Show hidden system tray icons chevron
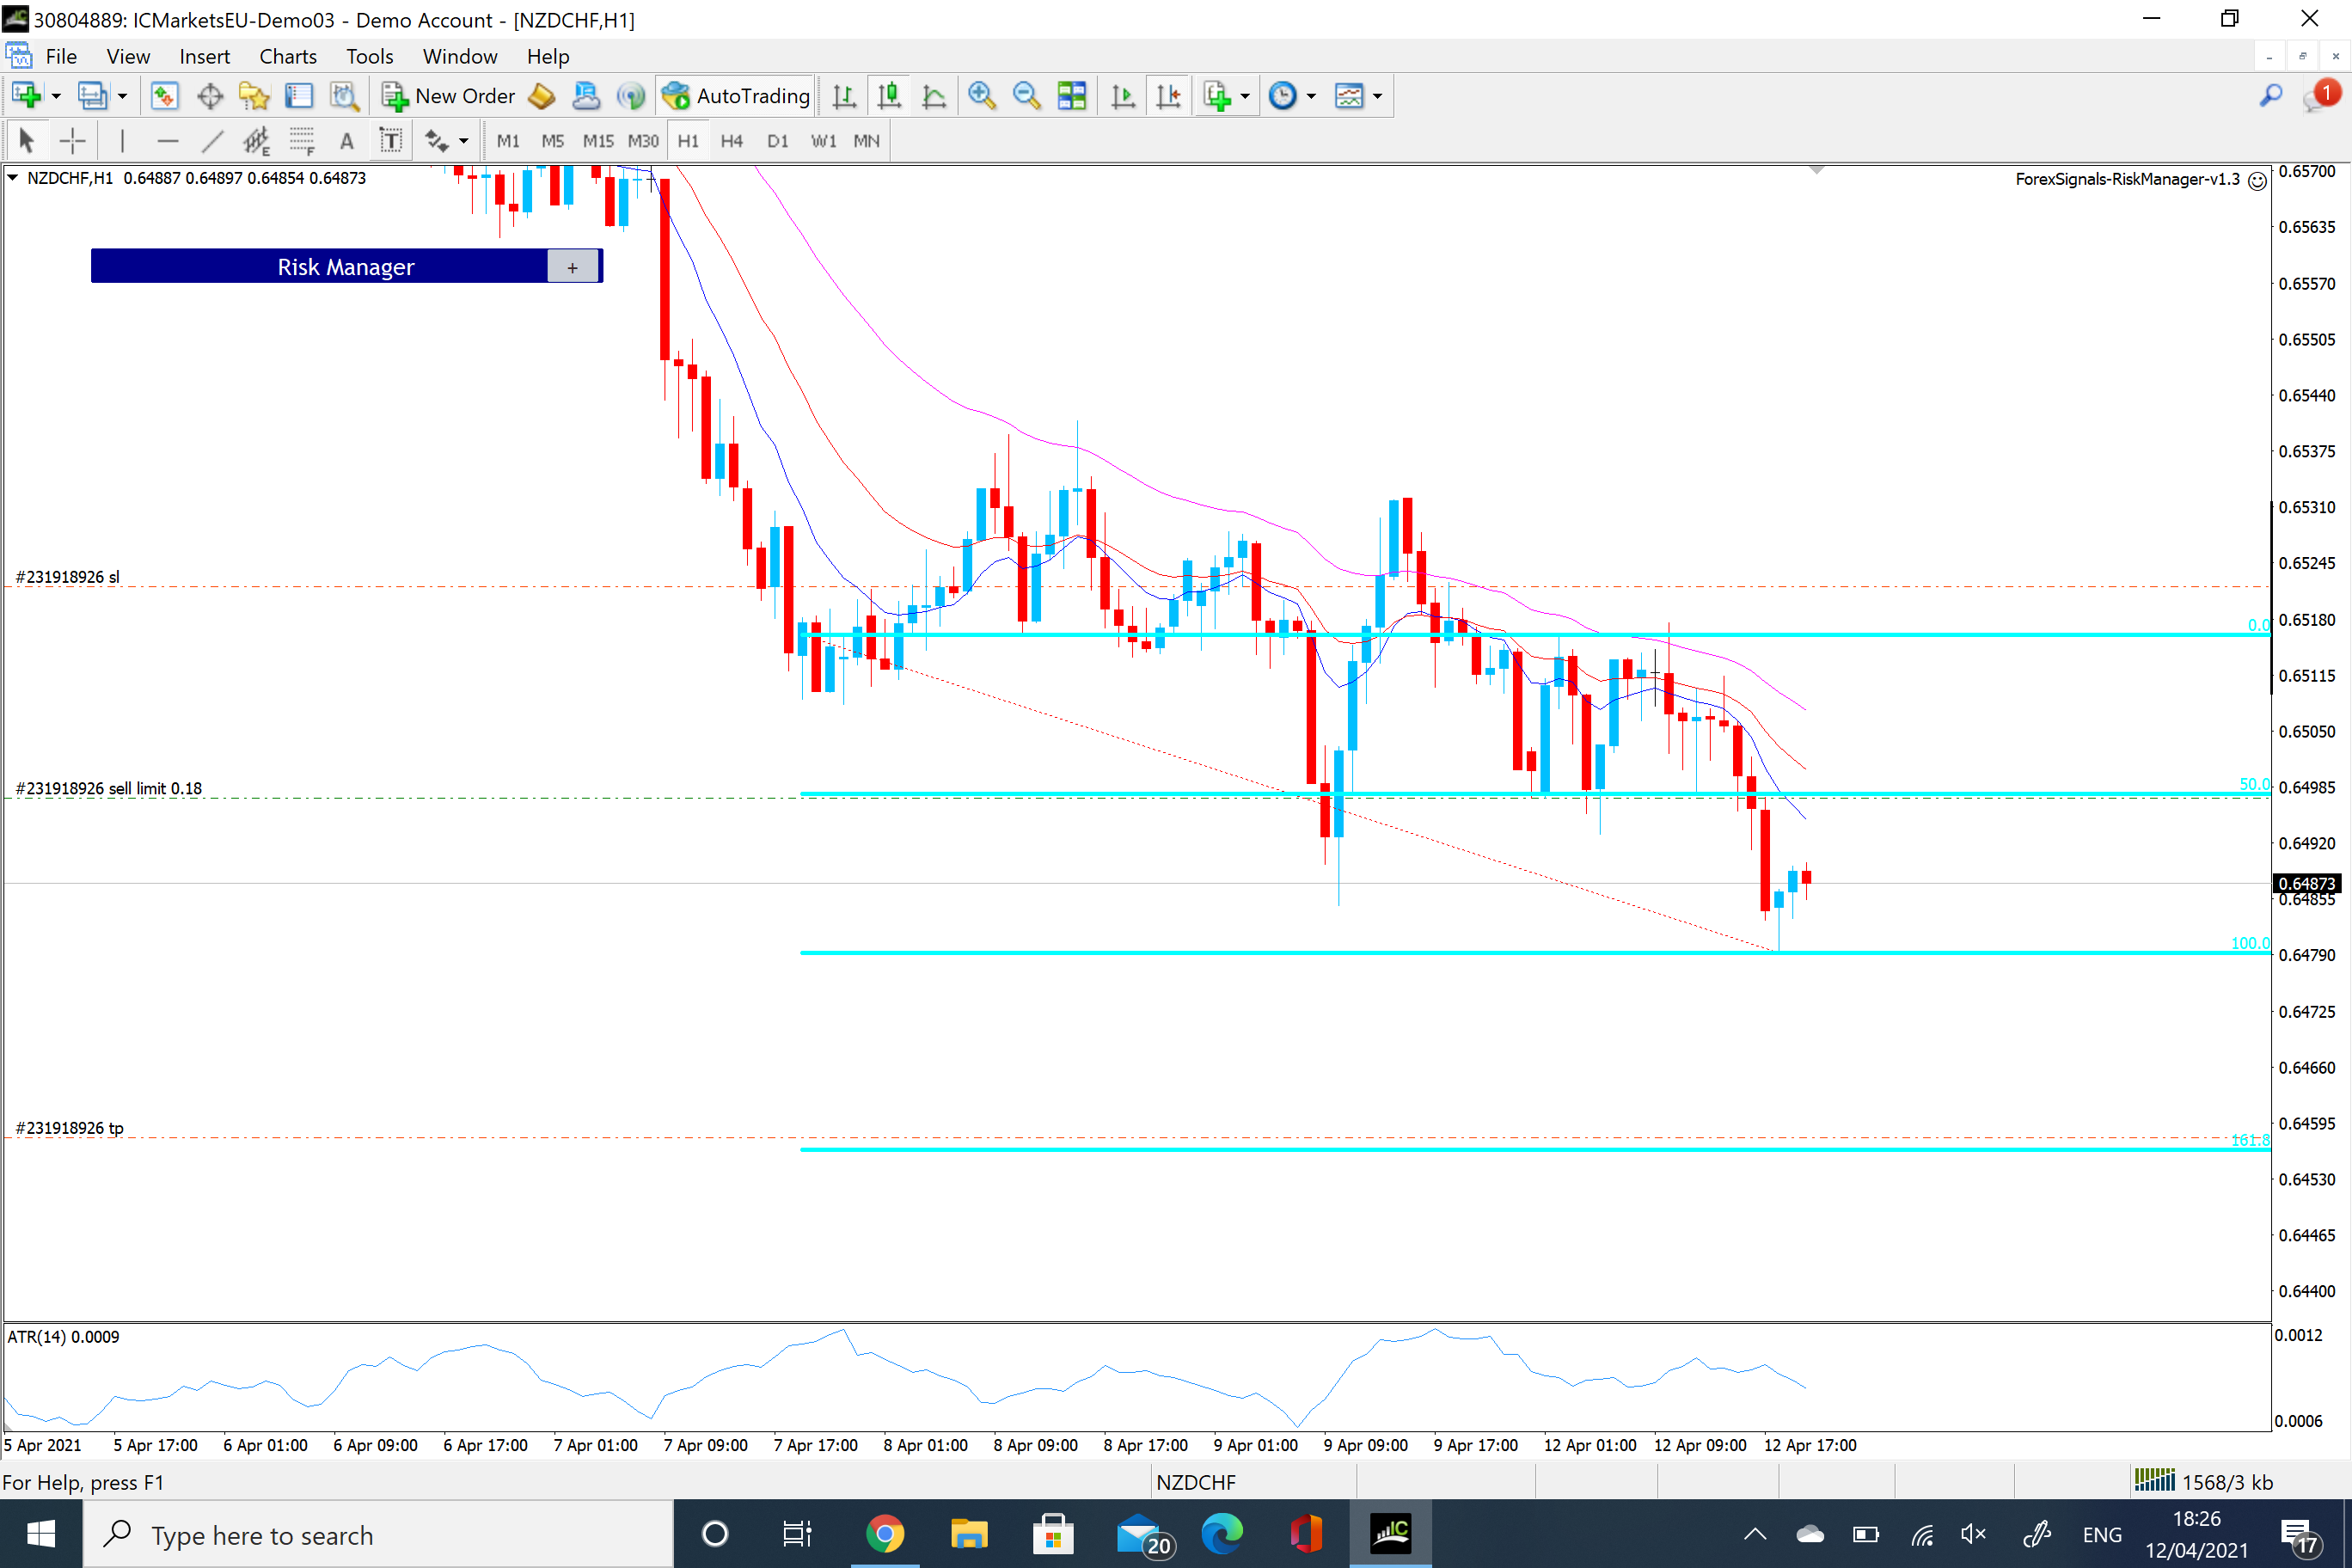Viewport: 2352px width, 1568px height. [x=1755, y=1534]
